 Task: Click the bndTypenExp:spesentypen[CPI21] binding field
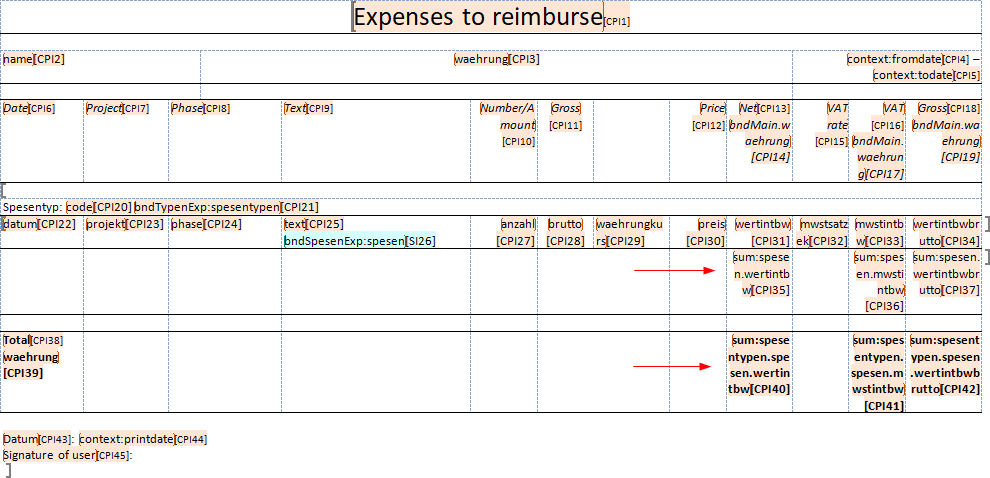click(x=226, y=207)
